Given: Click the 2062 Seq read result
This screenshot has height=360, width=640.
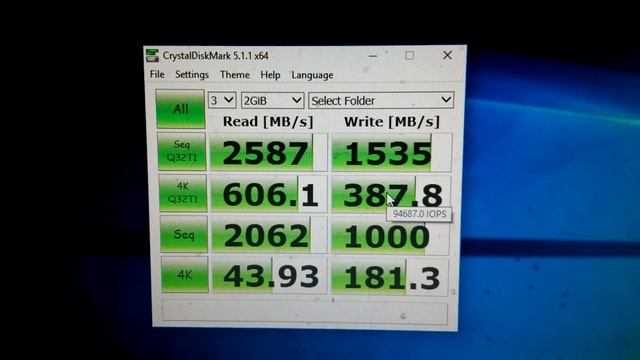Looking at the screenshot, I should (x=269, y=235).
